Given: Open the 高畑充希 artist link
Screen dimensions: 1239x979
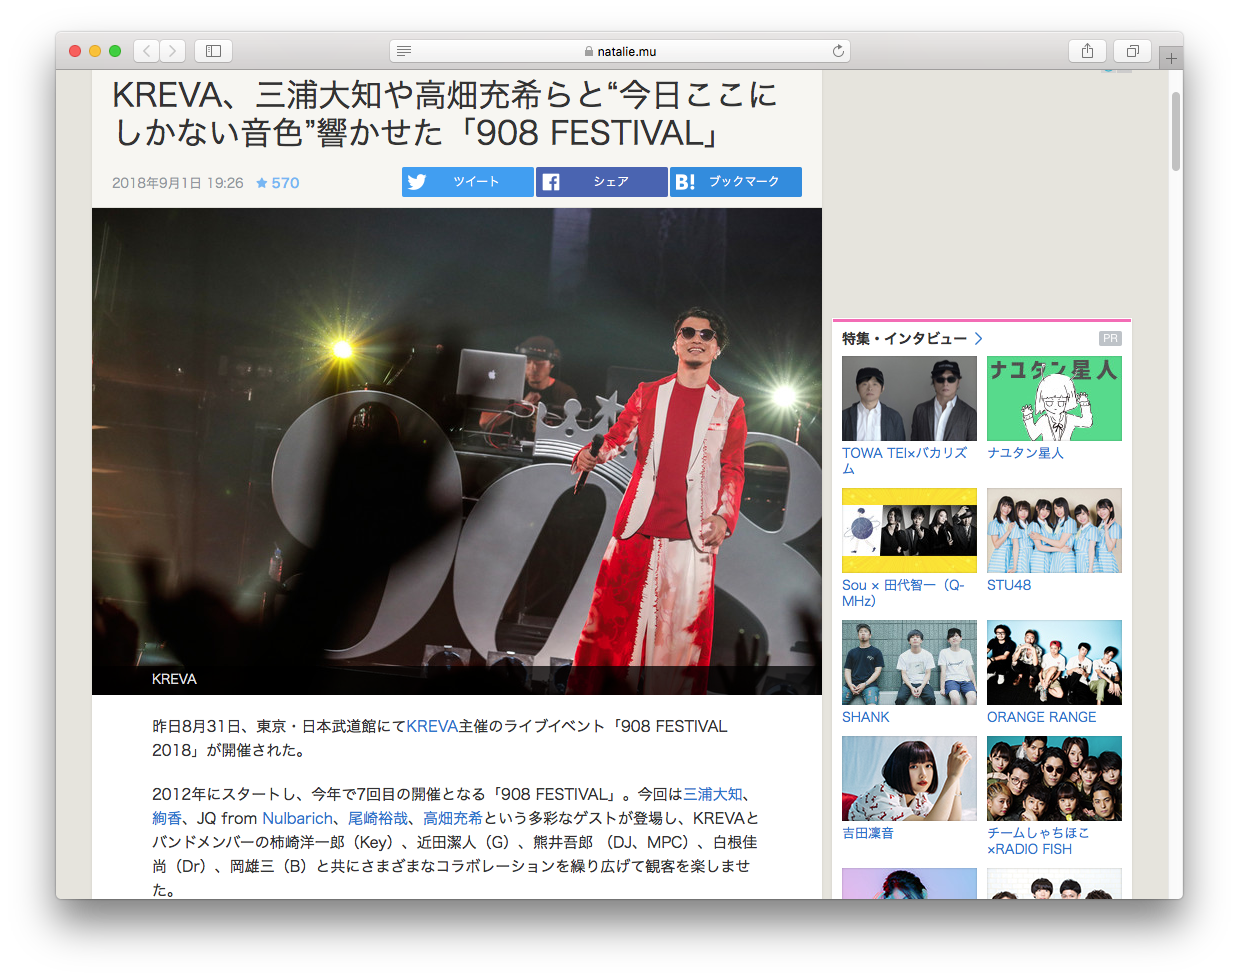Looking at the screenshot, I should pos(453,818).
